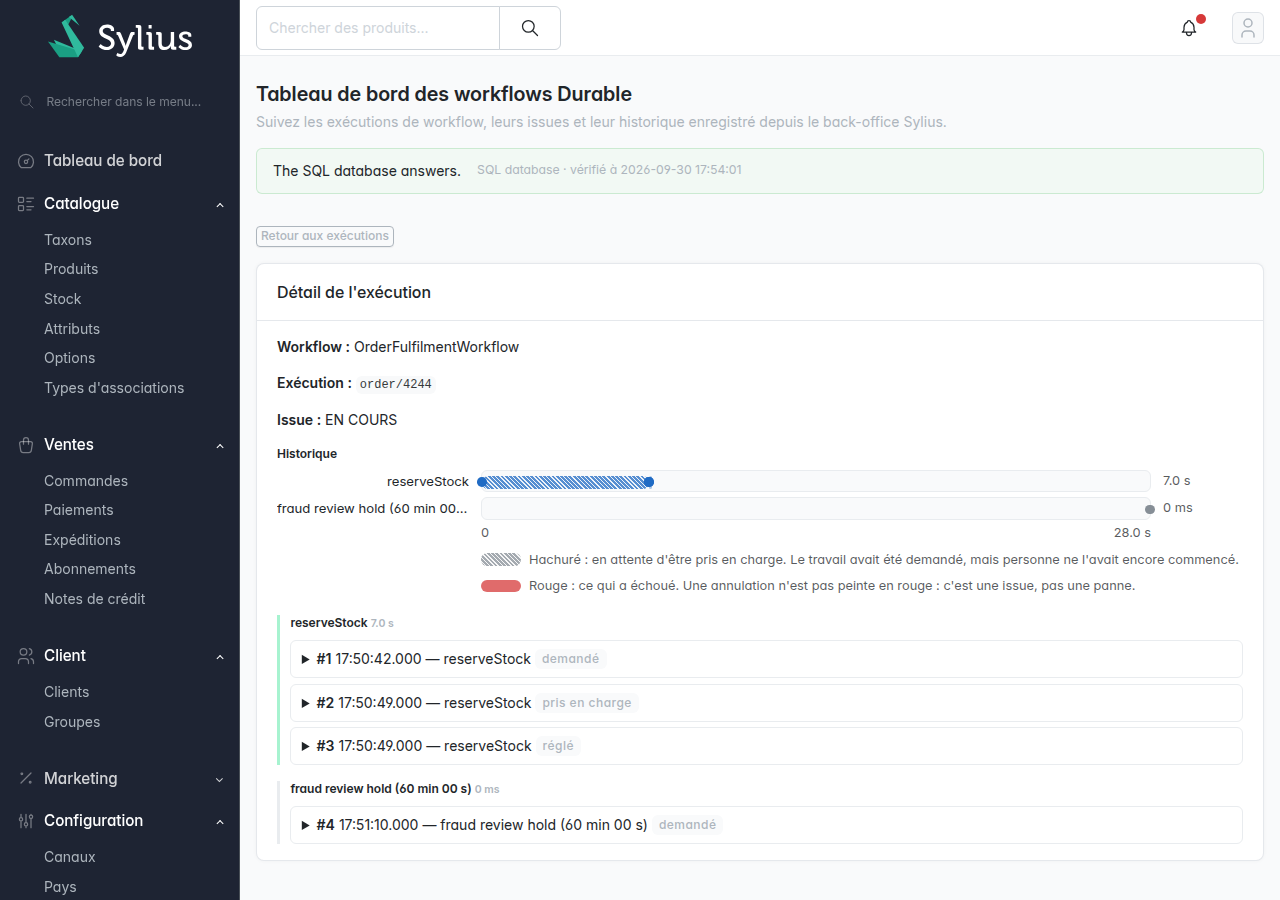Click the Client people icon
Screen dimensions: 1280x900
(x=26, y=656)
